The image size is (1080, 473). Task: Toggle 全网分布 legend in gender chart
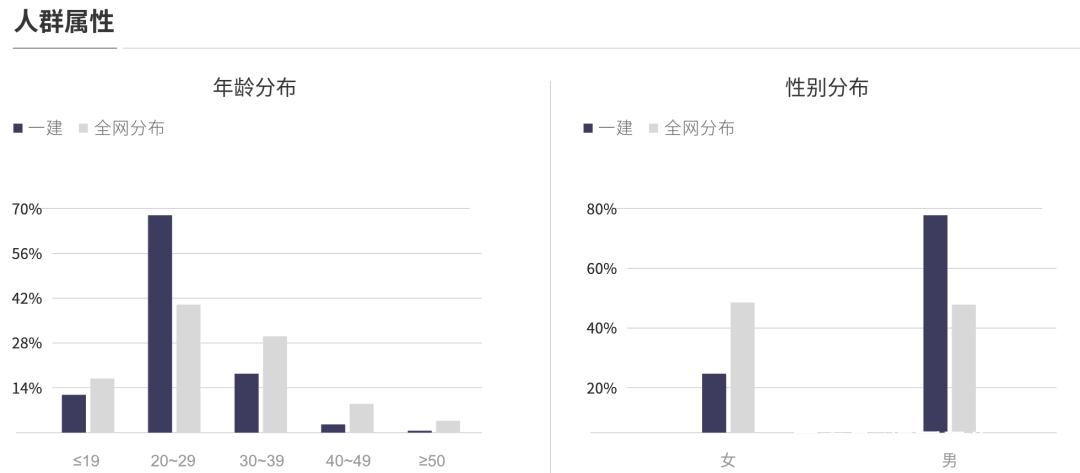(692, 128)
